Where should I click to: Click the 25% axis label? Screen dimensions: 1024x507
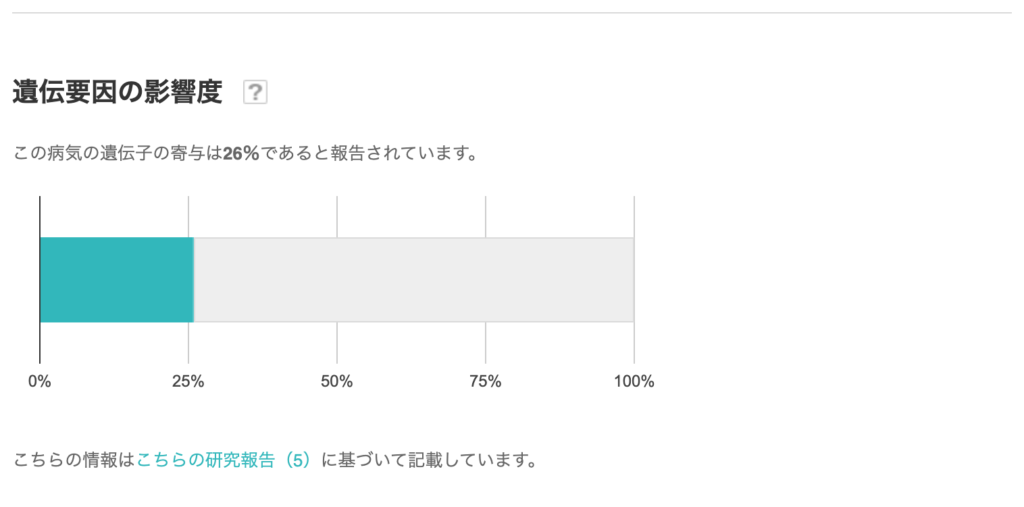(188, 382)
